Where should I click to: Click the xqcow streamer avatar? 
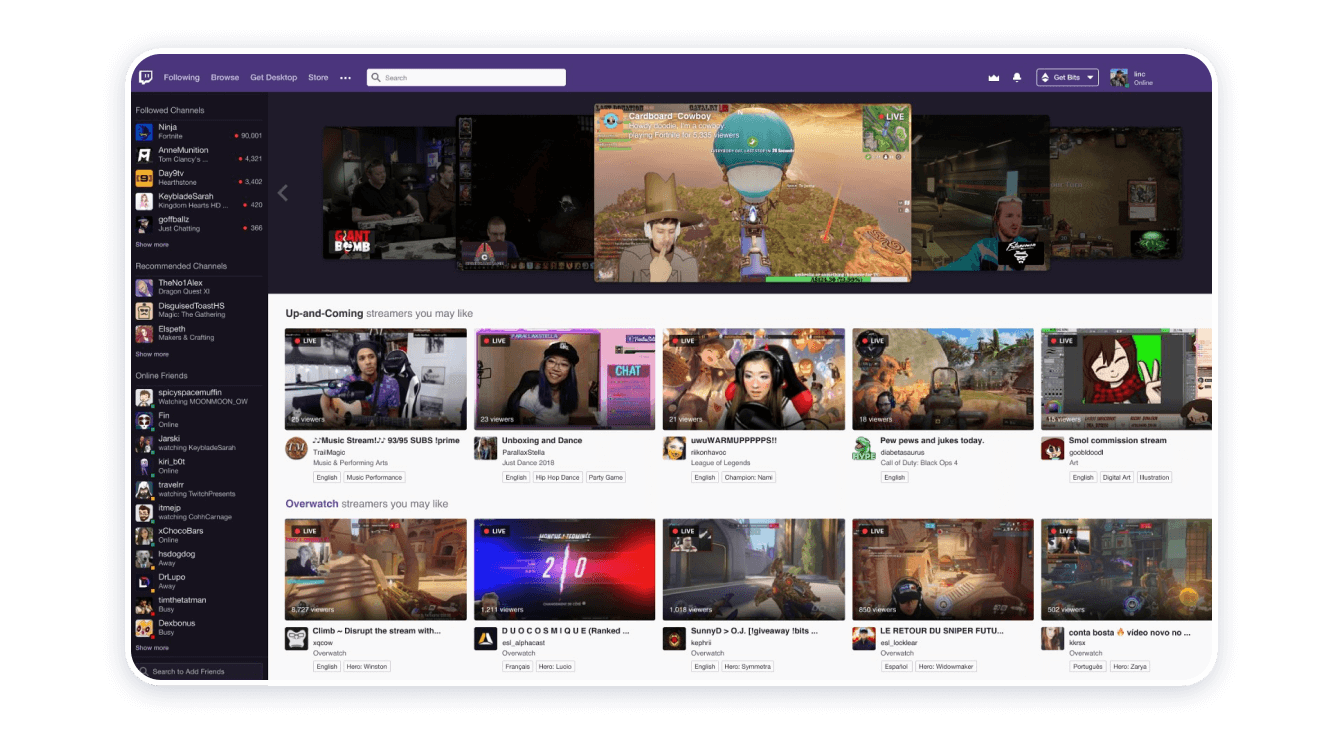coord(296,638)
